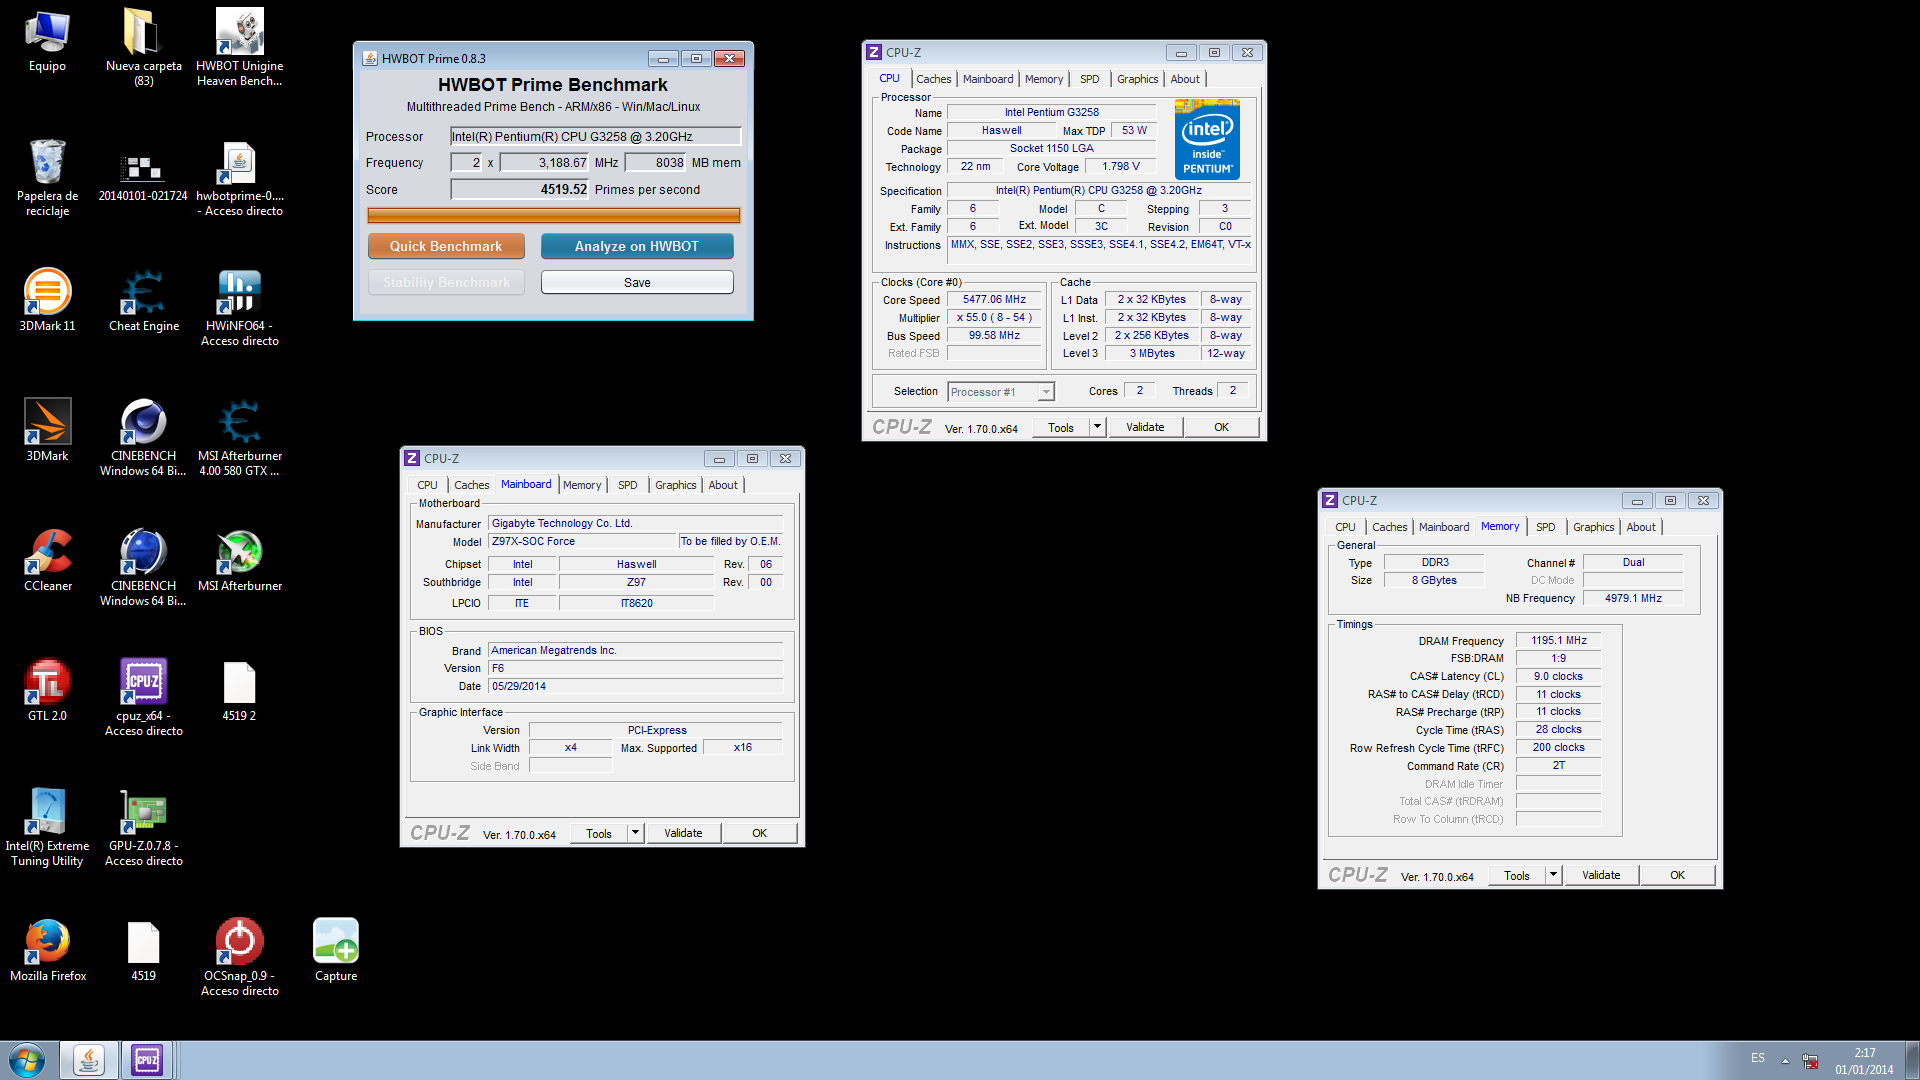Click the Processor name field in HWBOT Prime
This screenshot has width=1920, height=1080.
[x=596, y=137]
